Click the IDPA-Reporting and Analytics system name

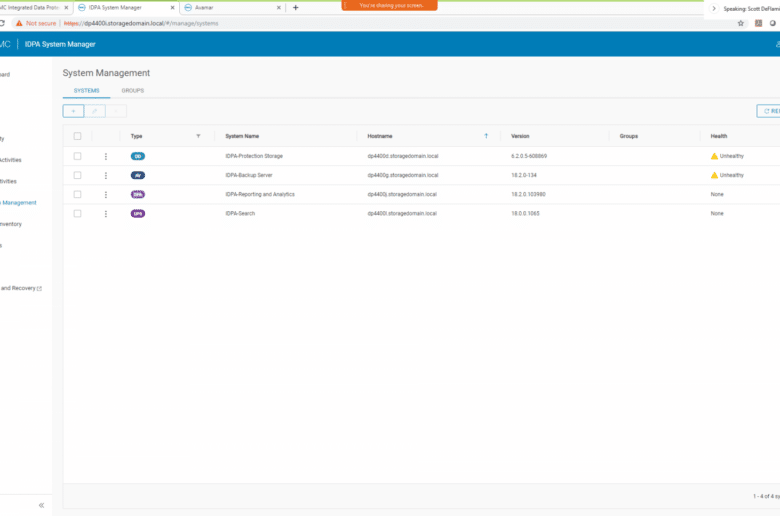[x=260, y=195]
